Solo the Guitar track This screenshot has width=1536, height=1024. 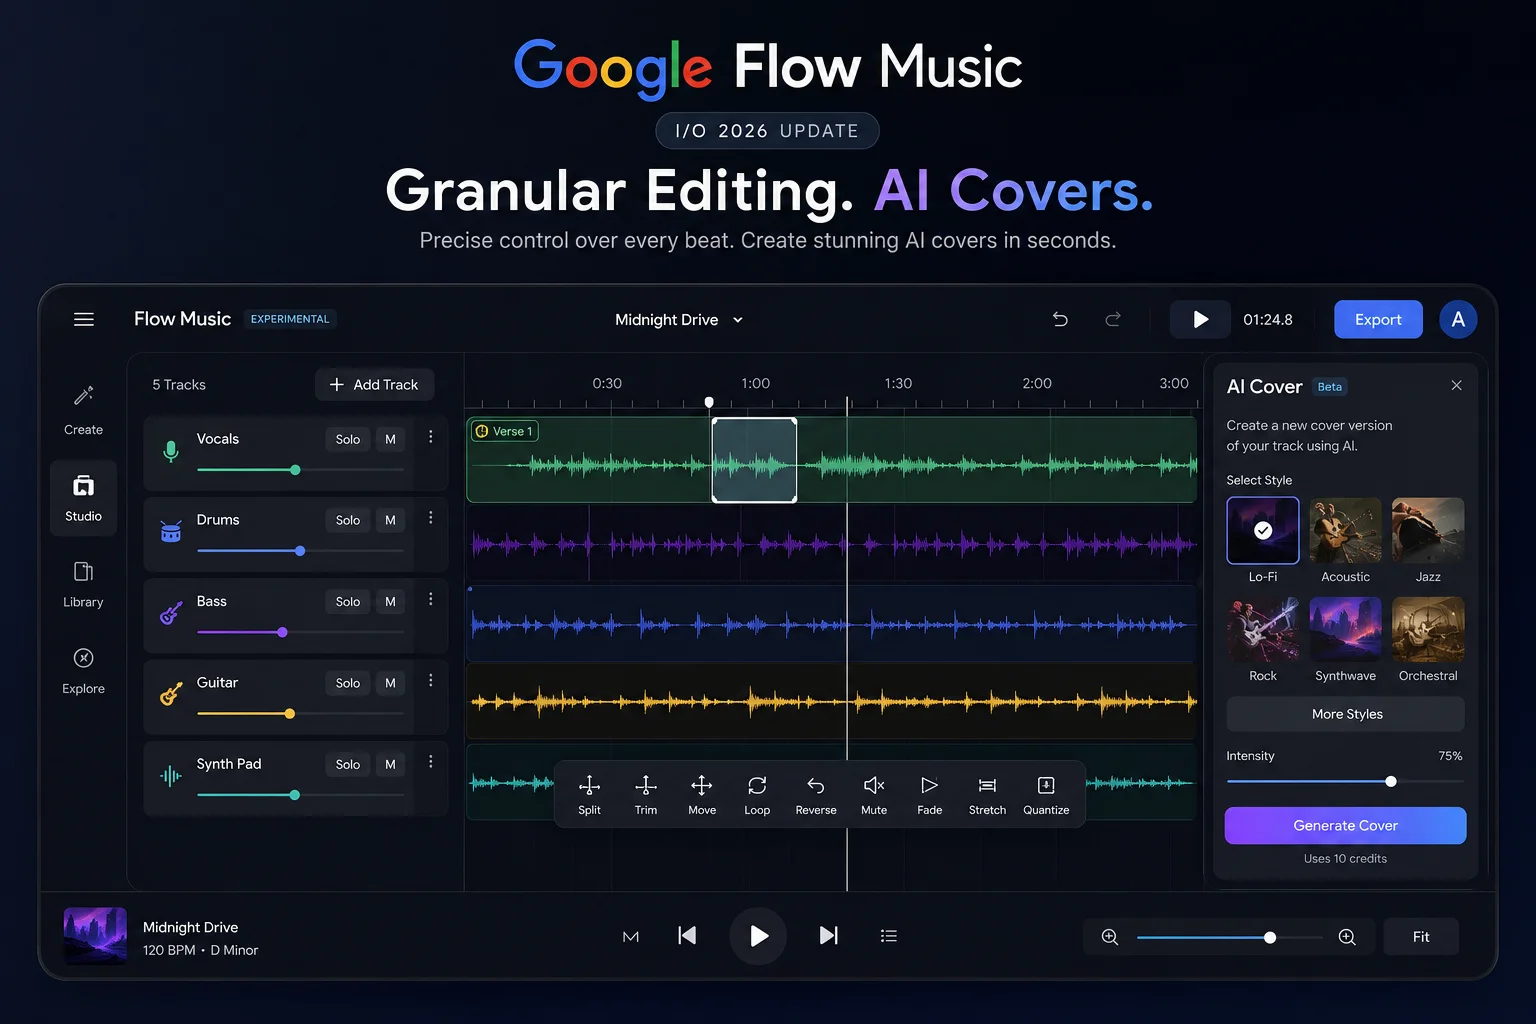click(x=348, y=683)
